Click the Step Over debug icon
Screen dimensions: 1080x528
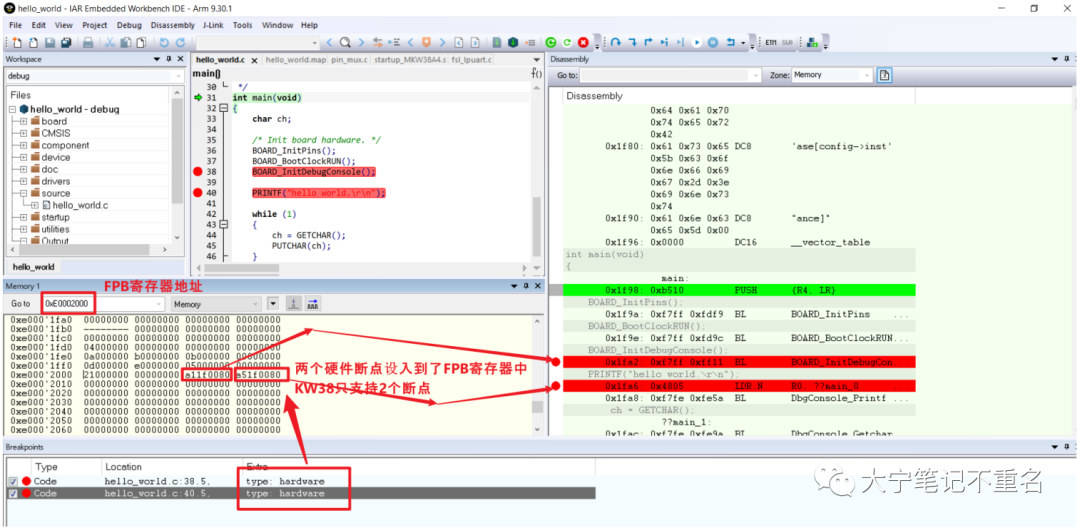(x=616, y=43)
